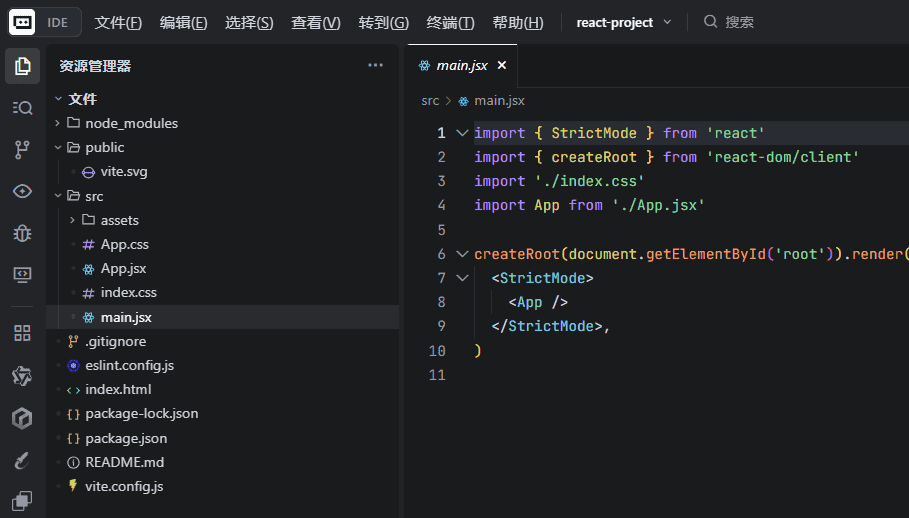The width and height of the screenshot is (909, 518).
Task: Click the index.html brackets icon
Action: pyautogui.click(x=73, y=390)
